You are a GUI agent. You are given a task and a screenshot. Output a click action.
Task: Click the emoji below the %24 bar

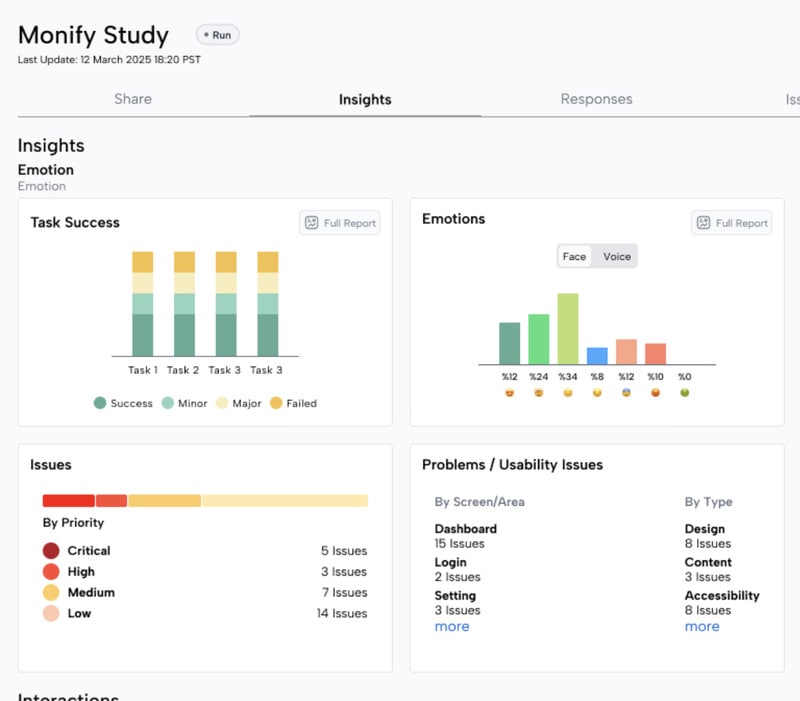pyautogui.click(x=539, y=393)
